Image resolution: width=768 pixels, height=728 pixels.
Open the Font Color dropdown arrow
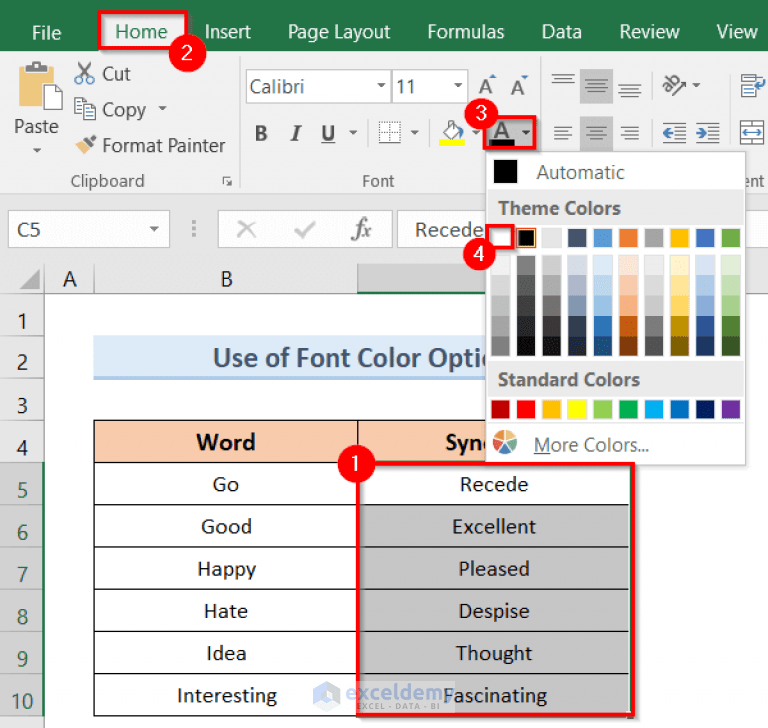point(526,133)
